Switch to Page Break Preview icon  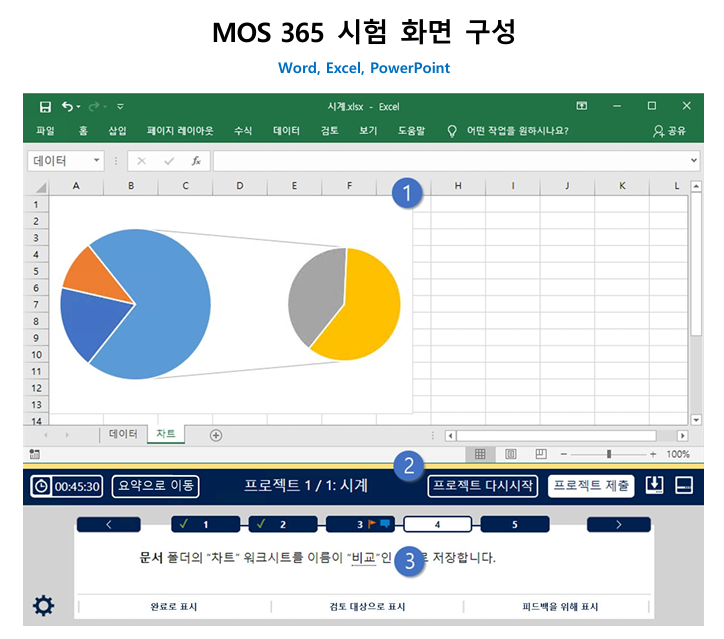(541, 454)
